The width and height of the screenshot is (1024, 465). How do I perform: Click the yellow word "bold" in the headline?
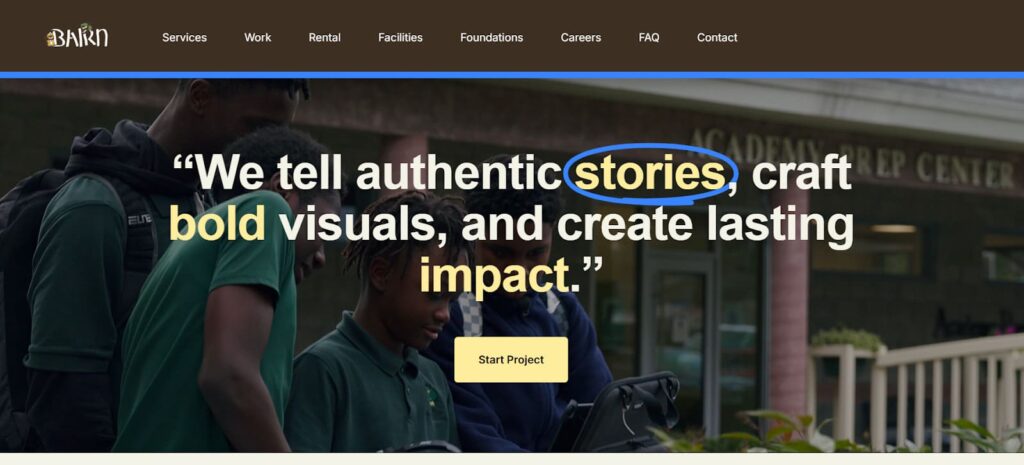217,223
